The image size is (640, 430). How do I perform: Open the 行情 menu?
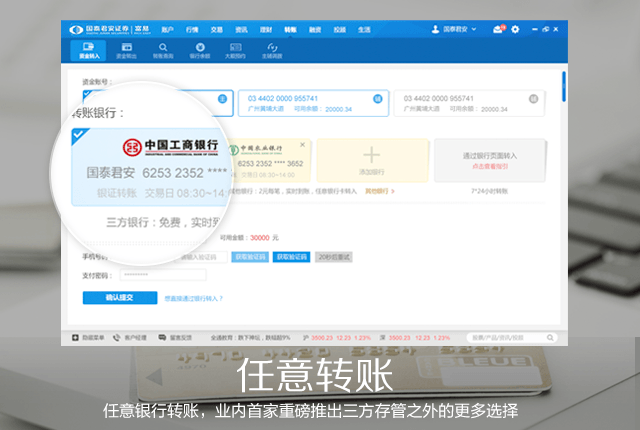point(192,29)
